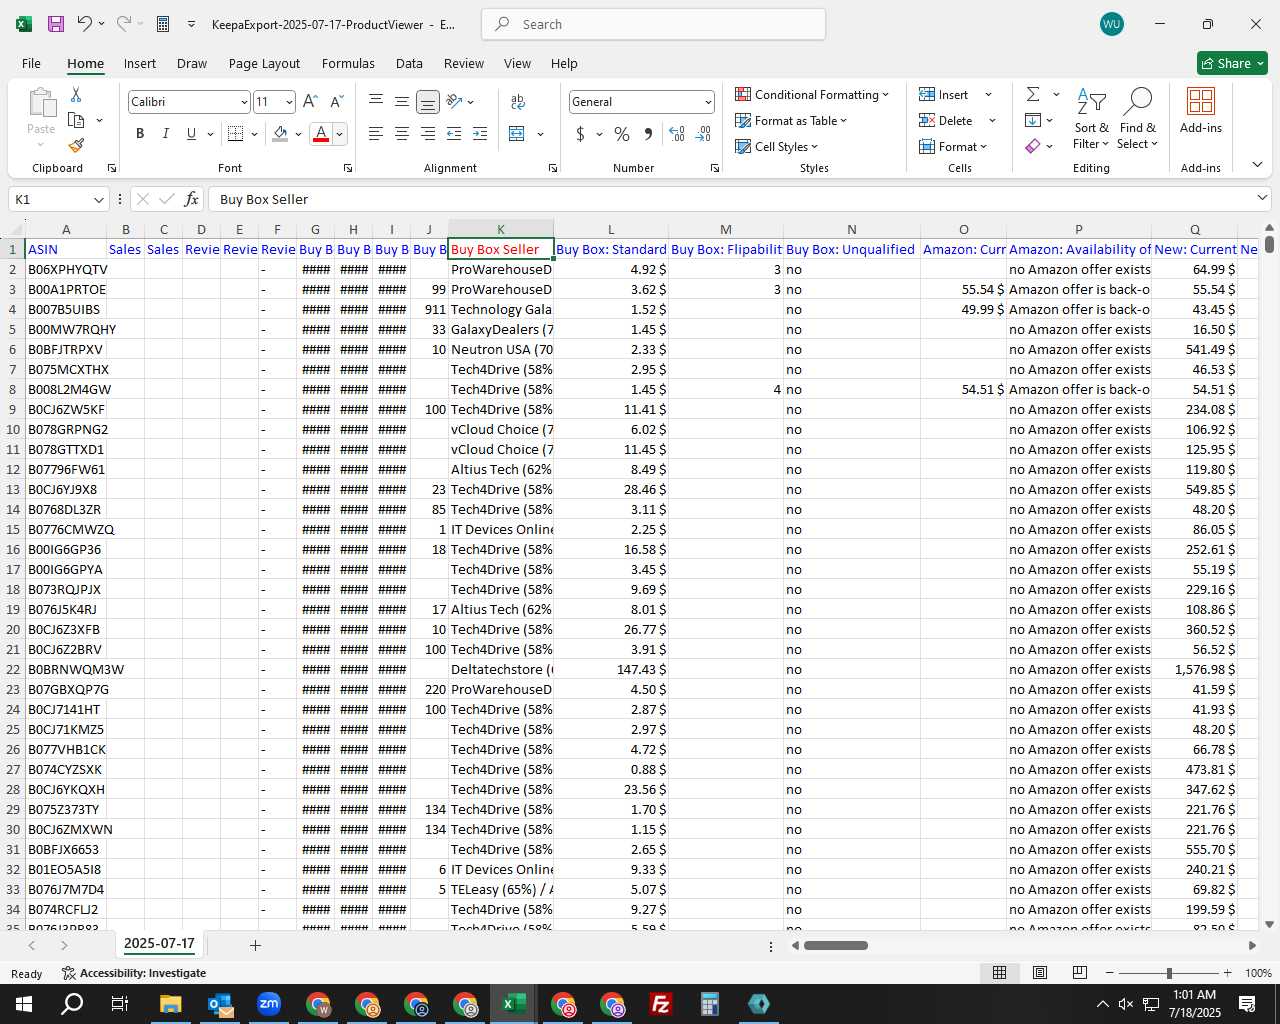The width and height of the screenshot is (1280, 1024).
Task: Expand the Find & Select menu
Action: click(1138, 118)
